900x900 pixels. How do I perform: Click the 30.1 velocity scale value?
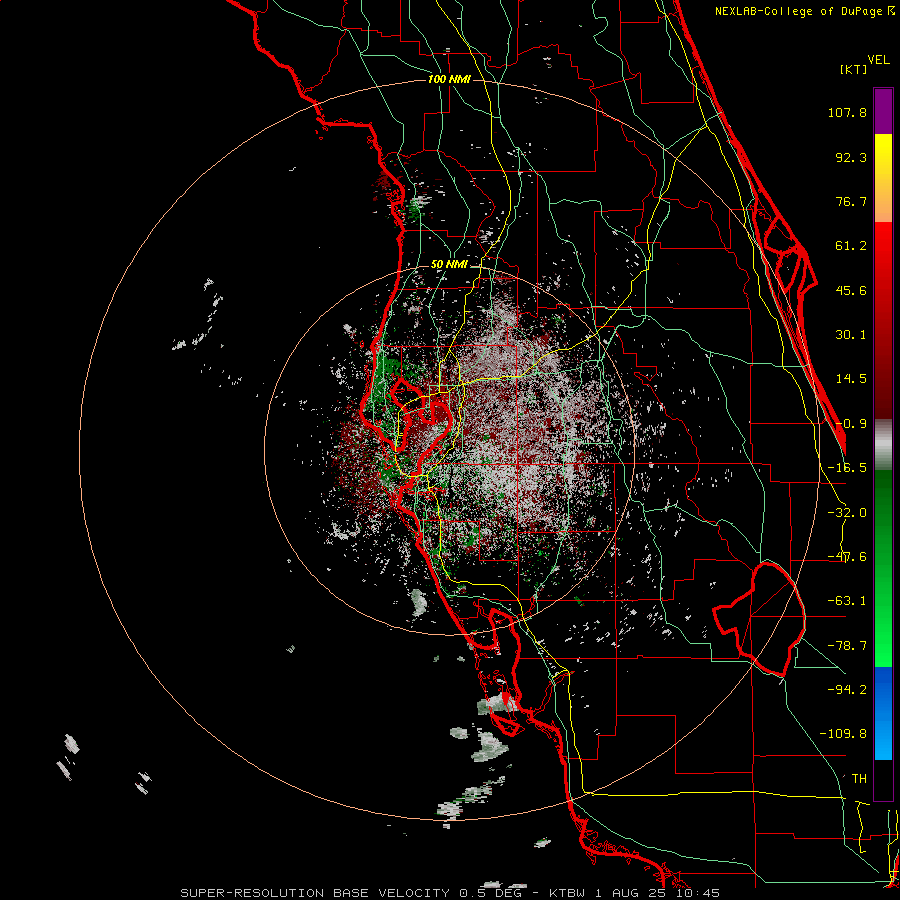[851, 335]
